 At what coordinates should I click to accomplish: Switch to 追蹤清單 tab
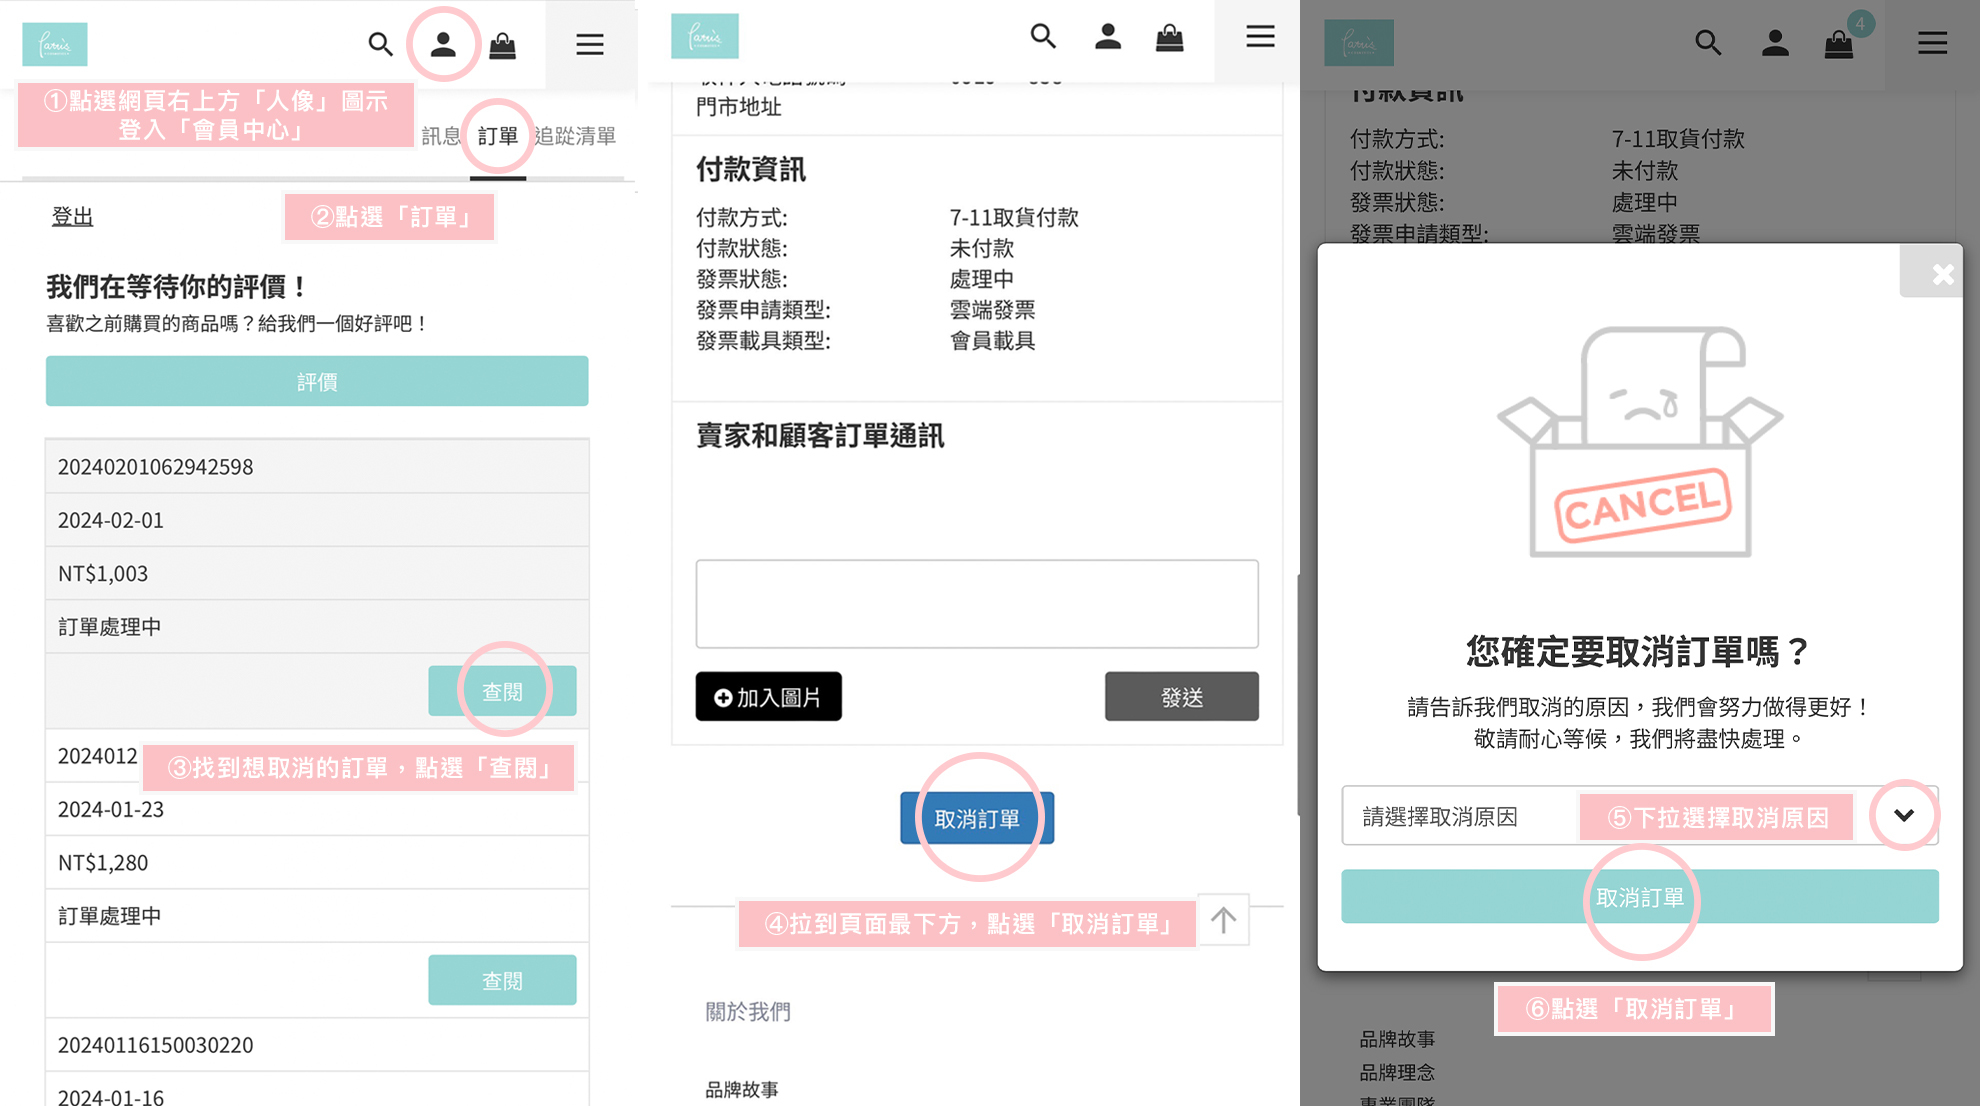tap(575, 136)
